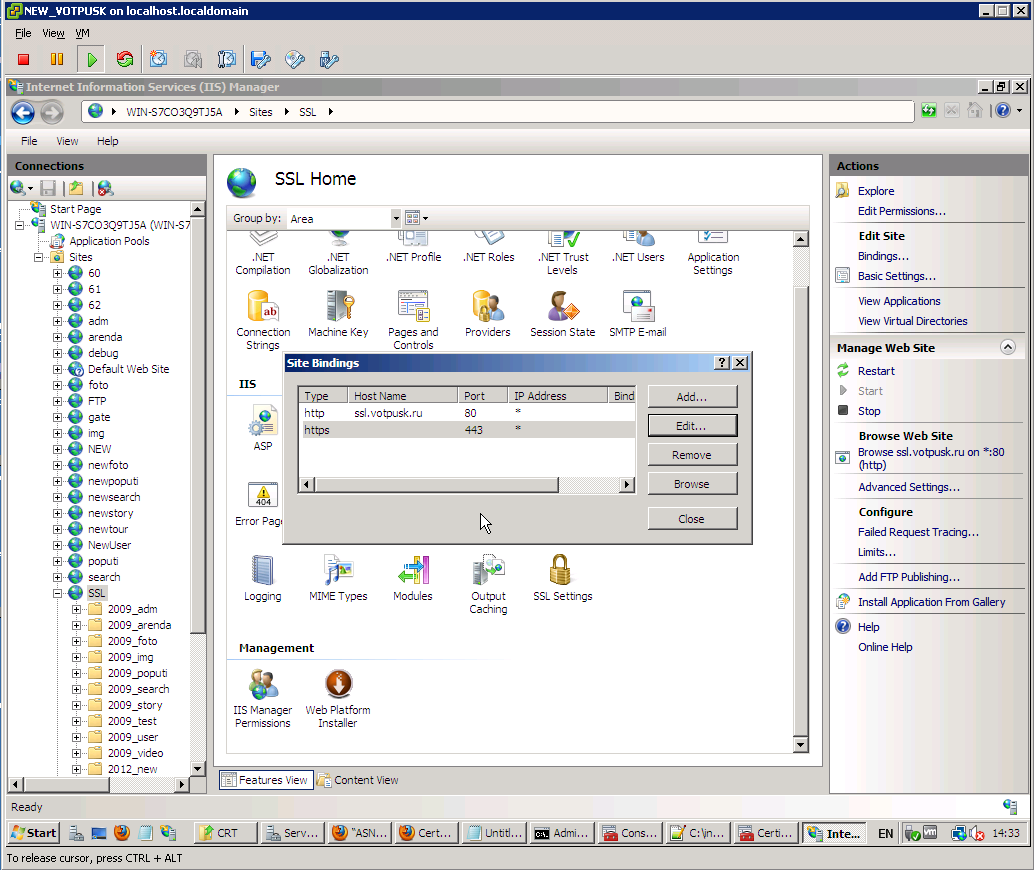Switch to Features View tab
This screenshot has width=1034, height=870.
(x=266, y=780)
